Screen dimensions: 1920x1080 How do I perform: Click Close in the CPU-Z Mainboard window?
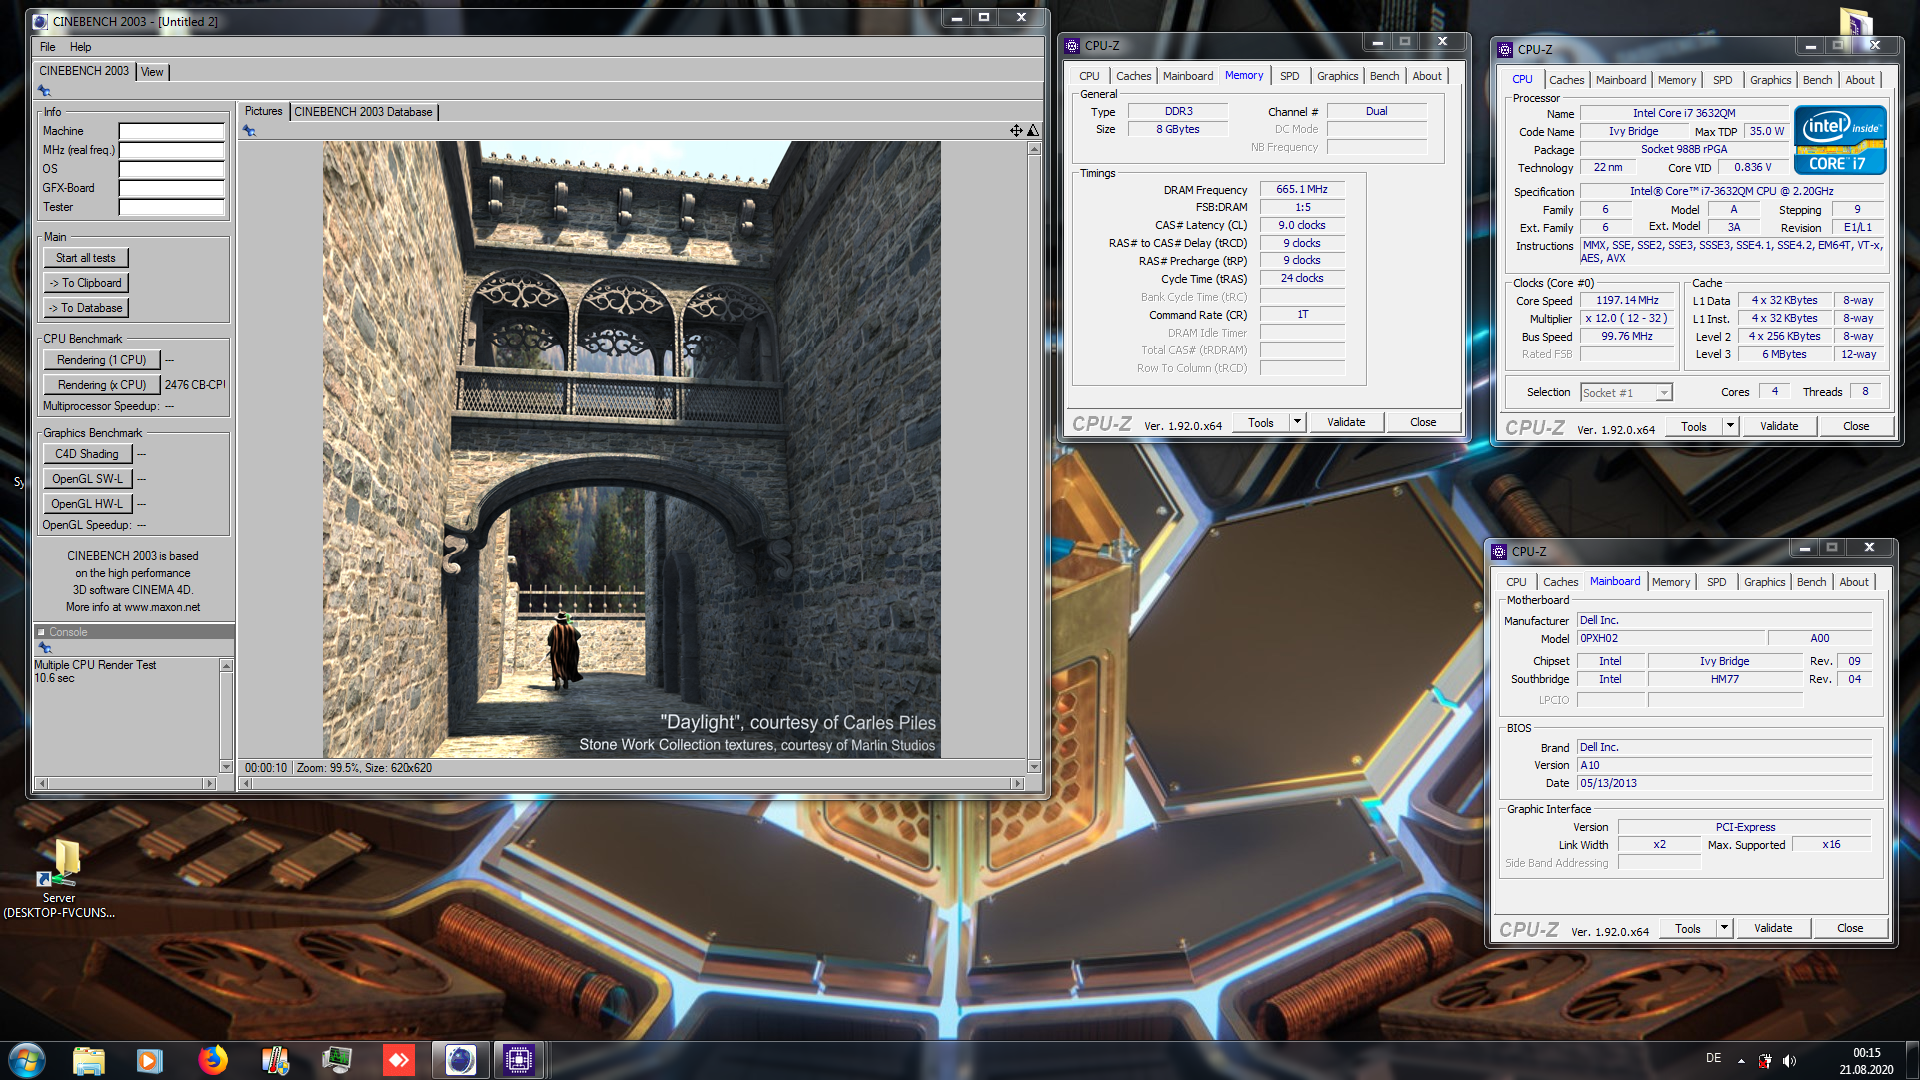click(x=1850, y=928)
